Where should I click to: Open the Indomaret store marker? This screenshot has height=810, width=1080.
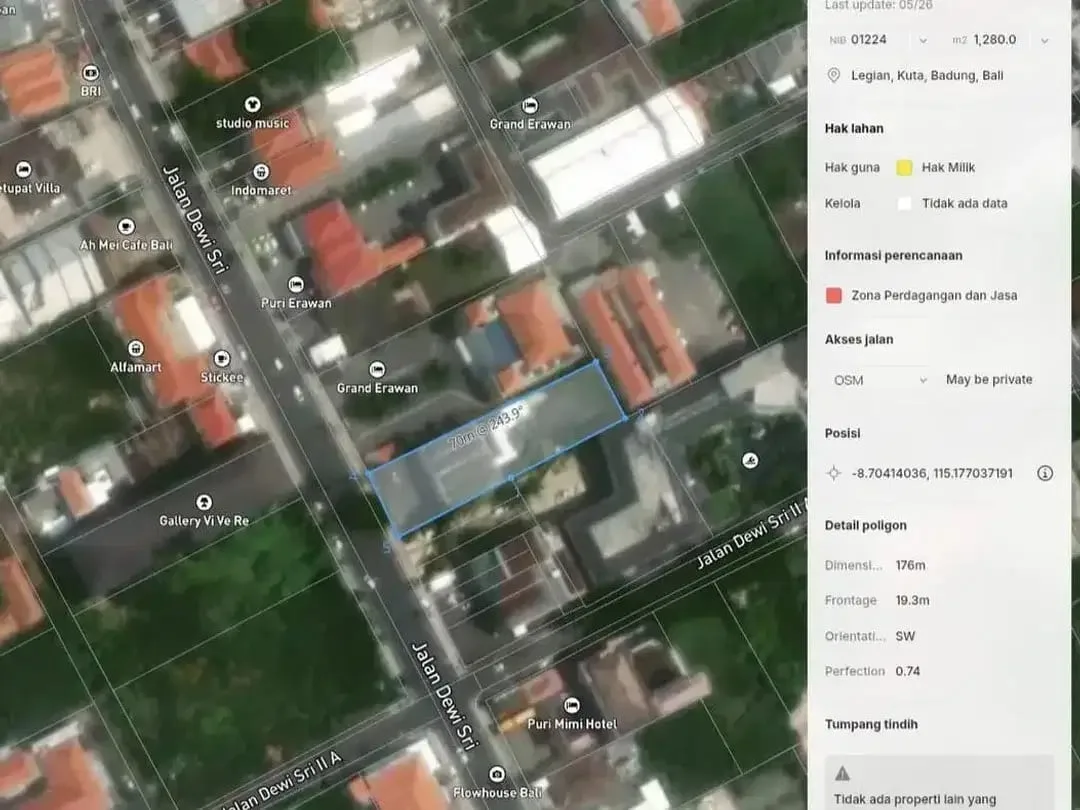(x=260, y=172)
